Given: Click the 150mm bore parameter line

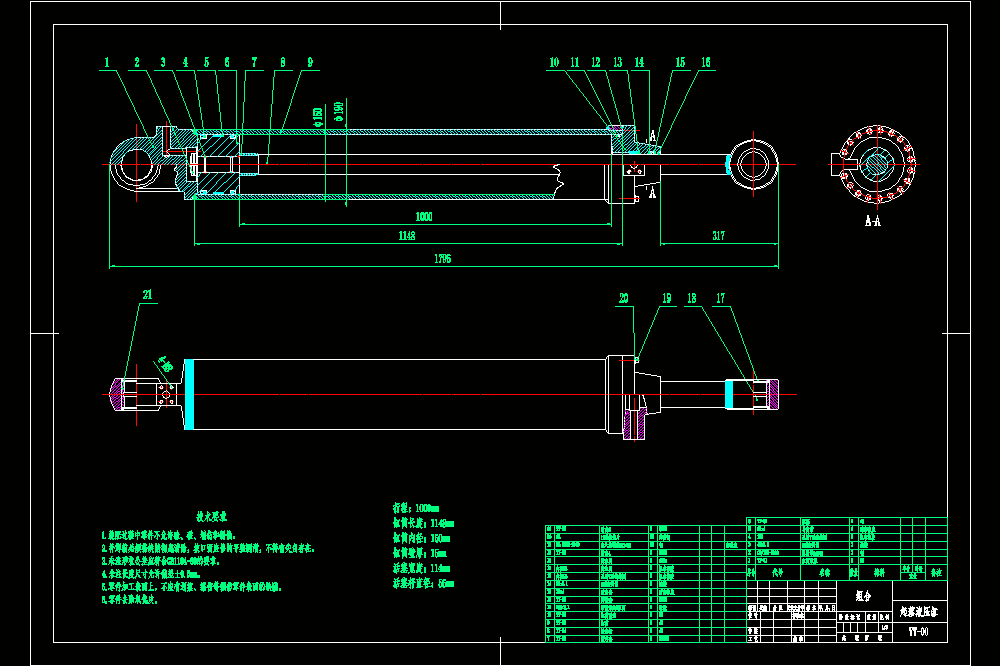Looking at the screenshot, I should pyautogui.click(x=422, y=538).
